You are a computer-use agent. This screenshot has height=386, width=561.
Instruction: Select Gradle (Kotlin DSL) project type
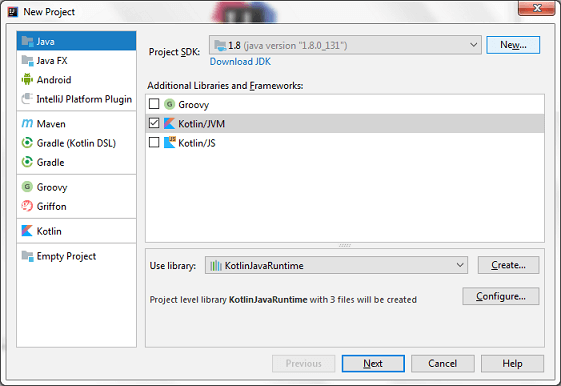pos(76,143)
